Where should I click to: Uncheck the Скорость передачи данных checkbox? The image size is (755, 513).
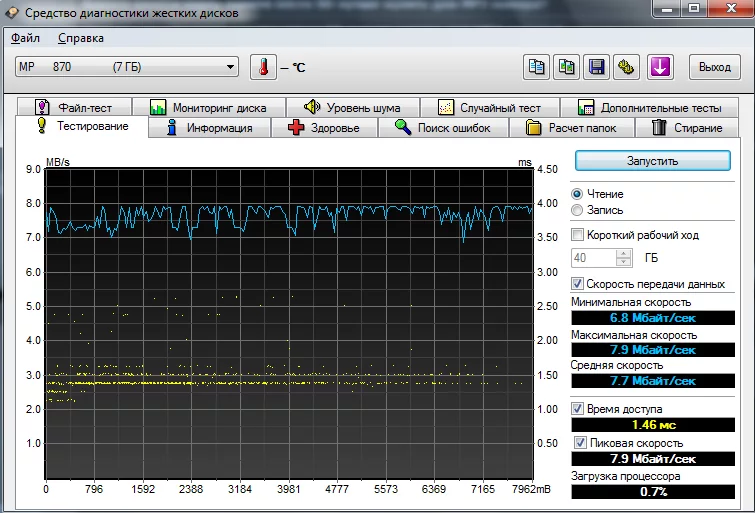pos(577,284)
